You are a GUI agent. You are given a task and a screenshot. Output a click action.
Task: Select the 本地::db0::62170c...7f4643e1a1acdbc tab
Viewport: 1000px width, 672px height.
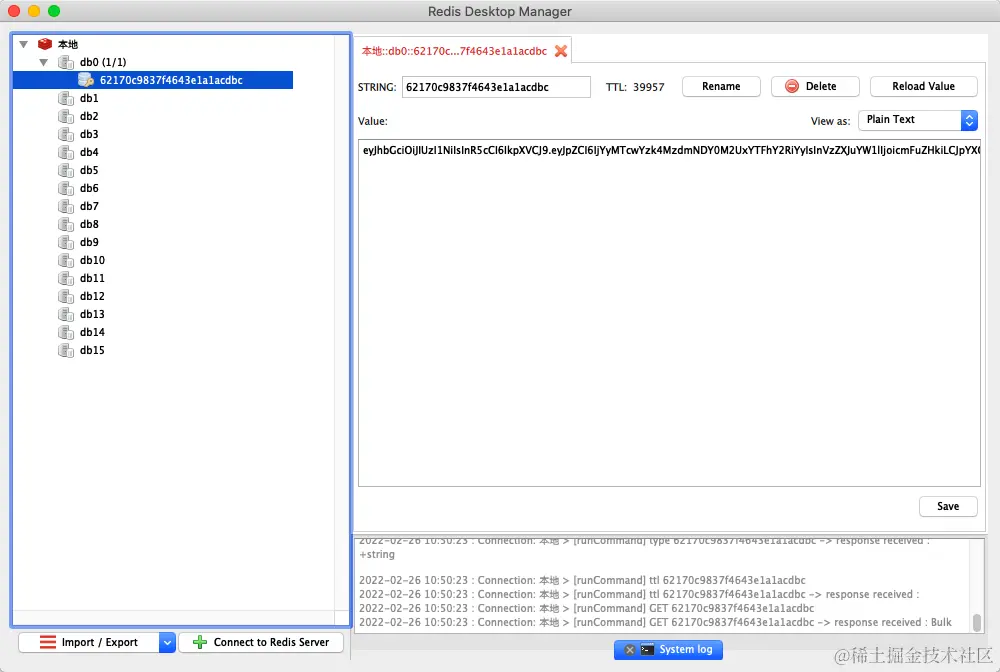(462, 51)
